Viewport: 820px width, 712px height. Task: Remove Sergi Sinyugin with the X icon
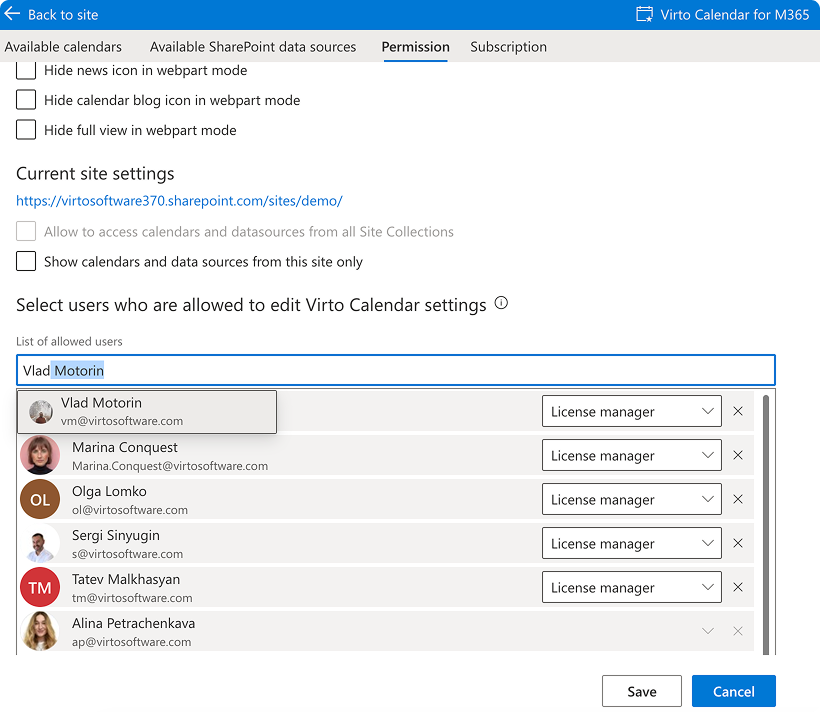tap(737, 543)
